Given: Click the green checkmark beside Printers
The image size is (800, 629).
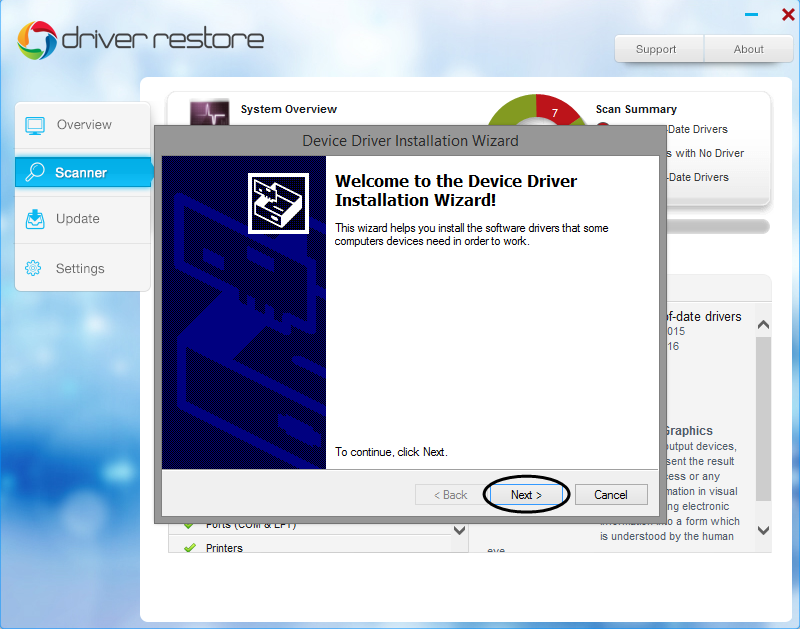Looking at the screenshot, I should [x=190, y=548].
